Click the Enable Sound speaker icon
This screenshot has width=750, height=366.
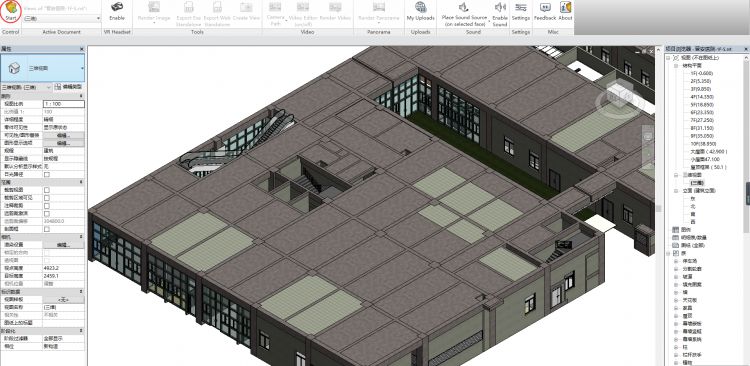(500, 7)
